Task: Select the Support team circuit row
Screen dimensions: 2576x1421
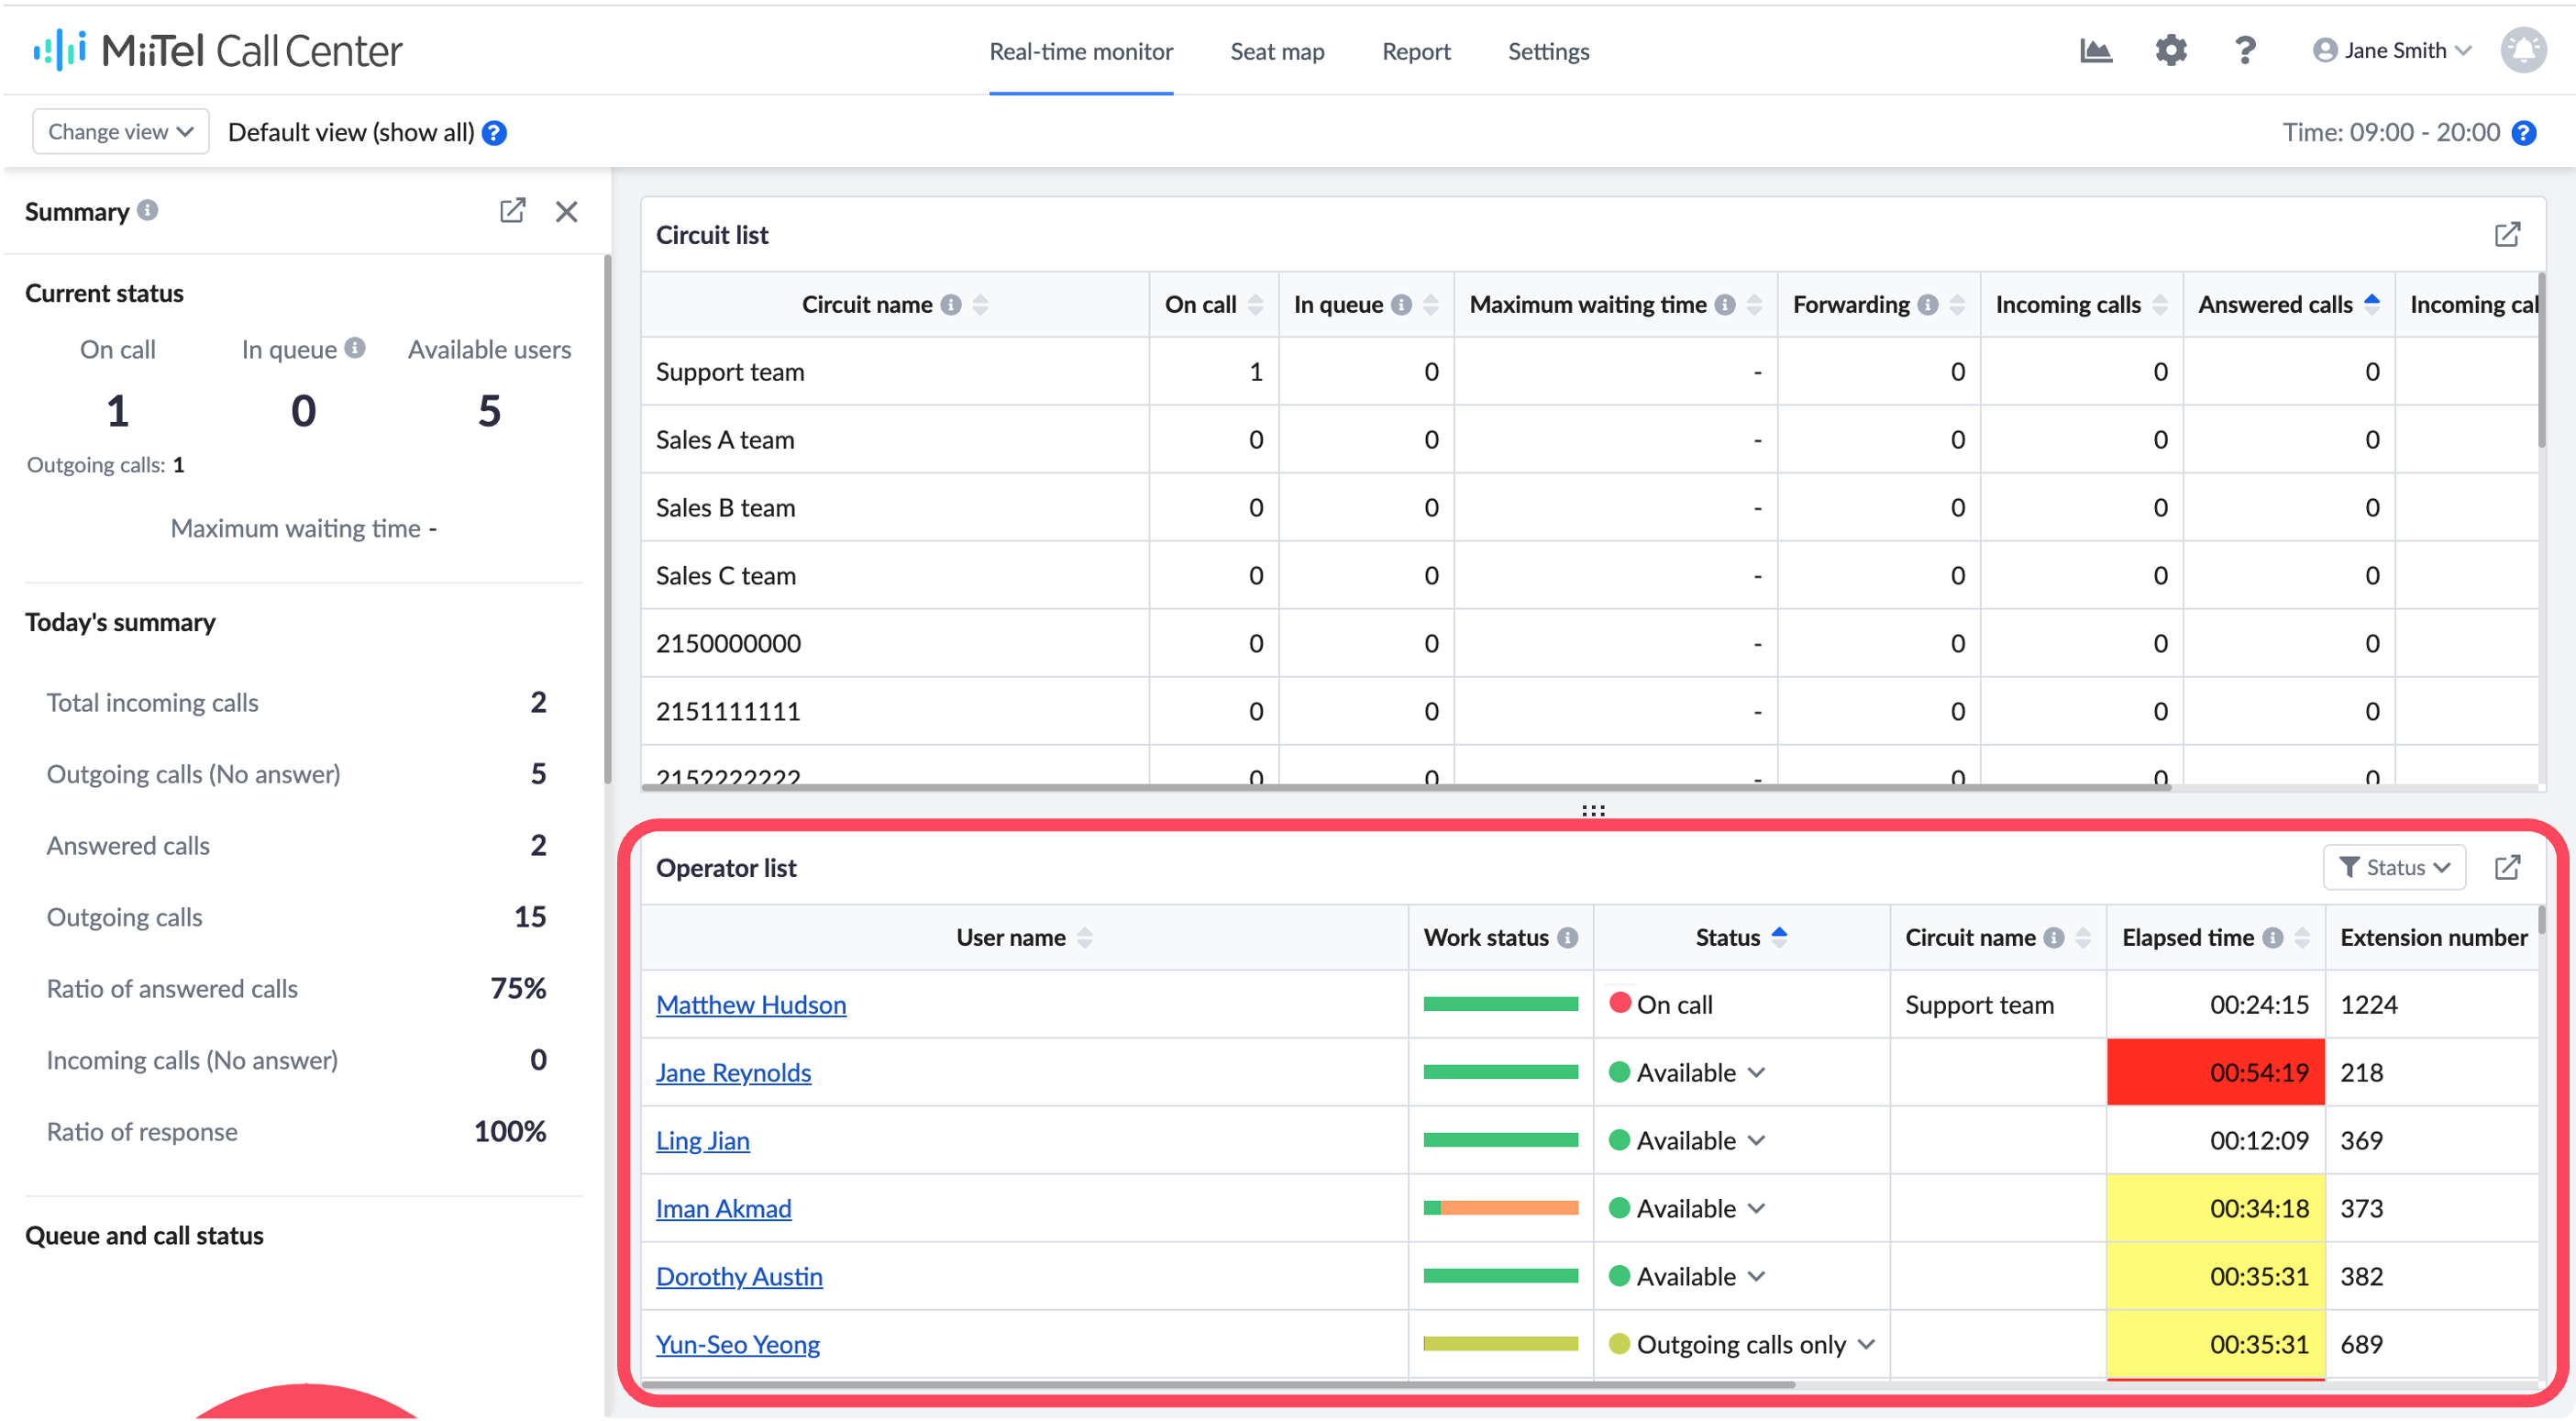Action: [x=1590, y=371]
